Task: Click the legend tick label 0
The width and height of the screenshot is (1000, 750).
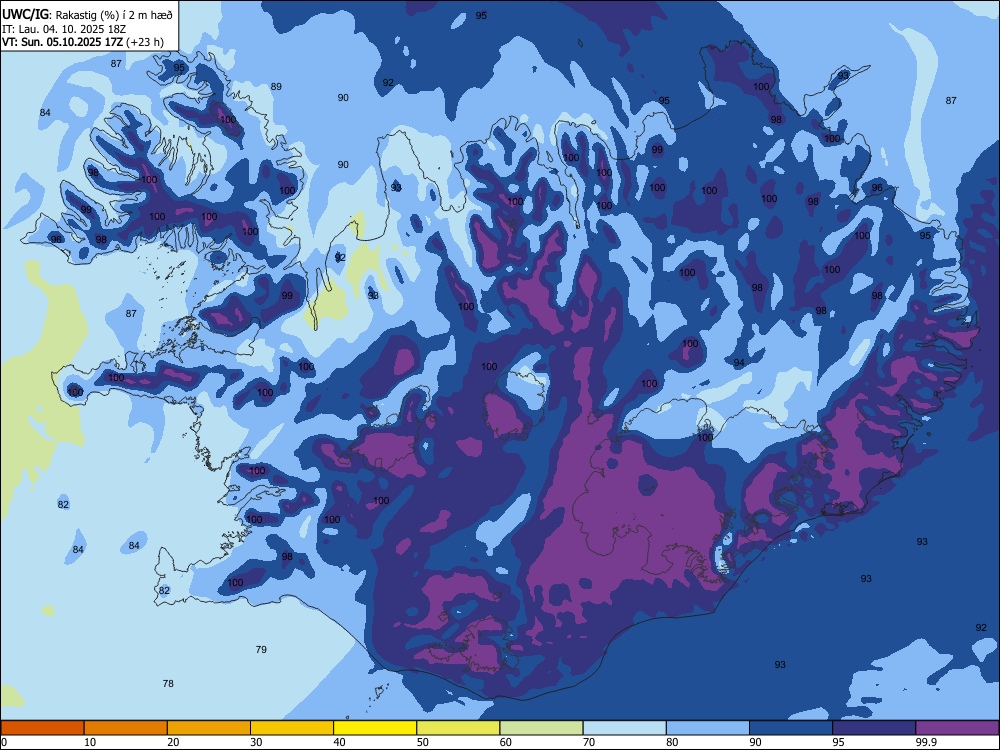Action: click(4, 742)
